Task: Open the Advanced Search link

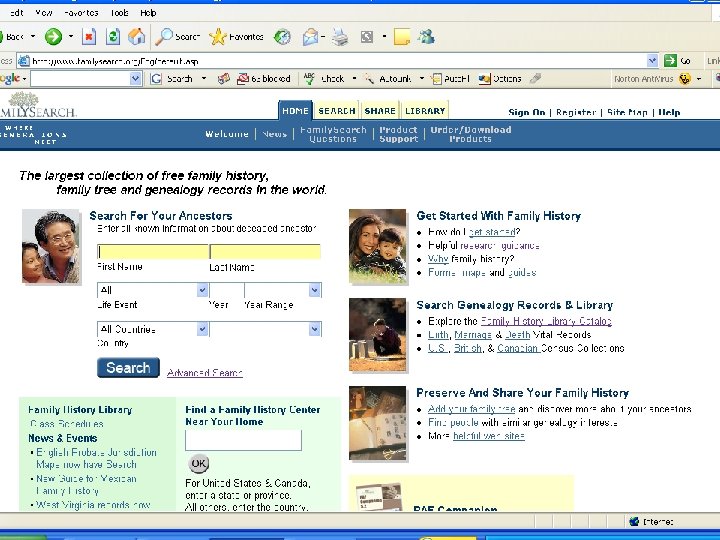Action: tap(204, 372)
